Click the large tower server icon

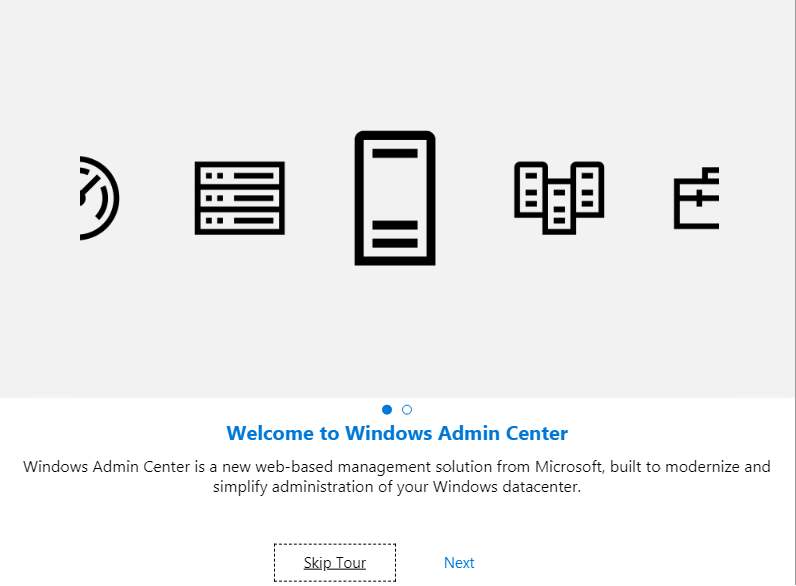point(395,198)
